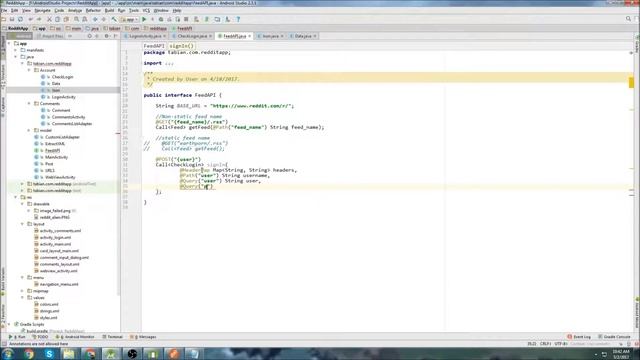Image resolution: width=640 pixels, height=360 pixels.
Task: Open Skype from the taskbar
Action: click(49, 354)
